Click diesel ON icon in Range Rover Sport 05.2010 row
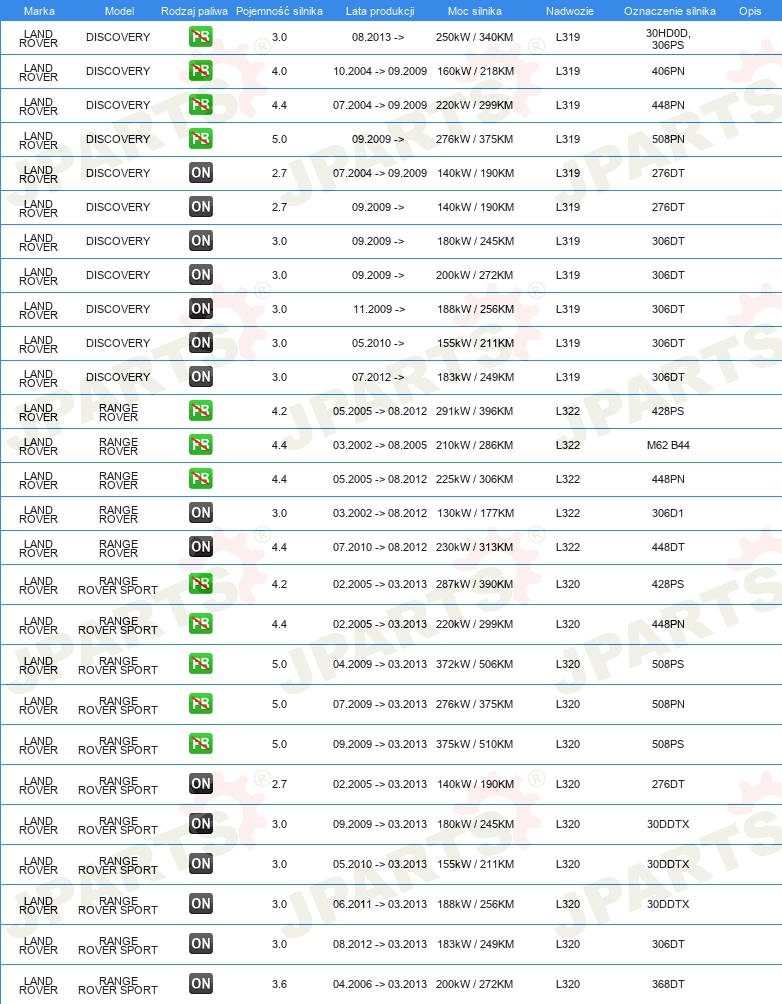The width and height of the screenshot is (782, 1004). (x=200, y=864)
